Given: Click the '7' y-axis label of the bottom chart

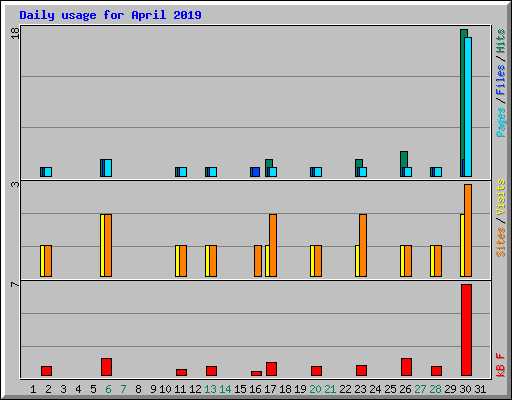Looking at the screenshot, I should (x=15, y=284).
